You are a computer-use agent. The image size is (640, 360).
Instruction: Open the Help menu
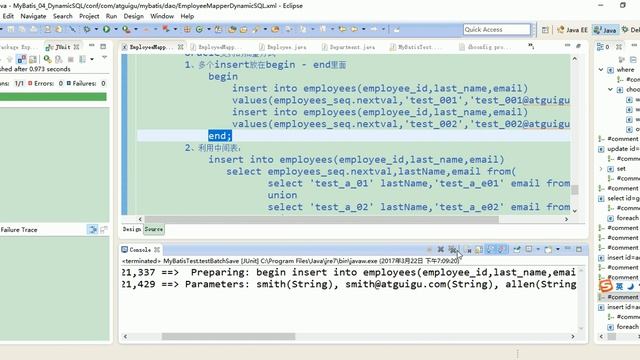[187, 16]
